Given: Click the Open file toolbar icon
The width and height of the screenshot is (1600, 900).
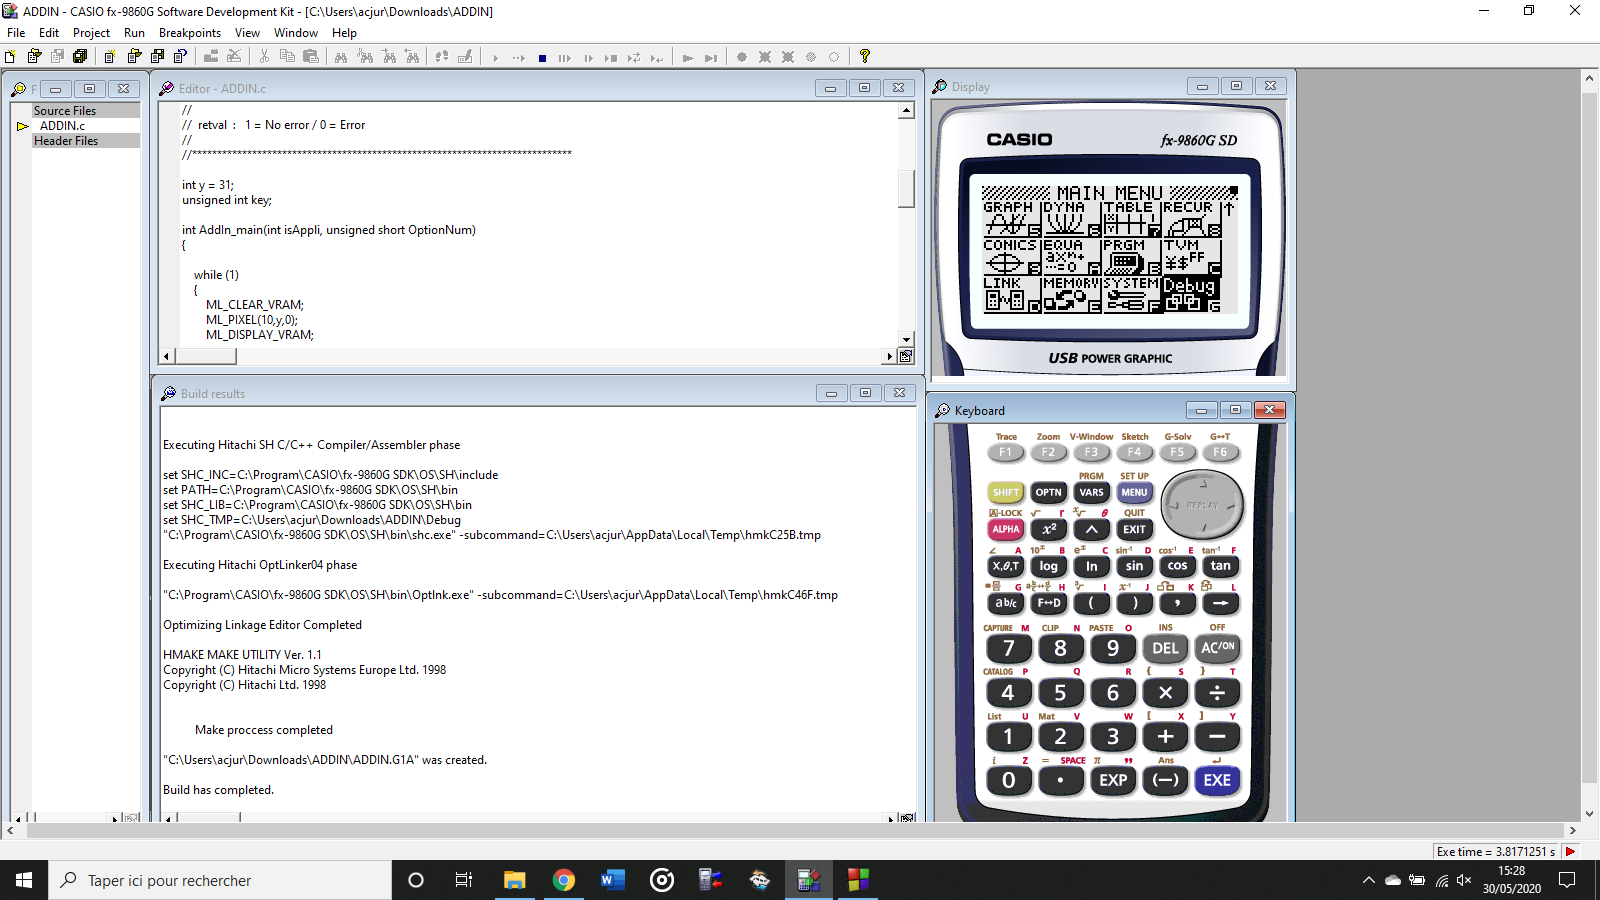Looking at the screenshot, I should pos(34,57).
